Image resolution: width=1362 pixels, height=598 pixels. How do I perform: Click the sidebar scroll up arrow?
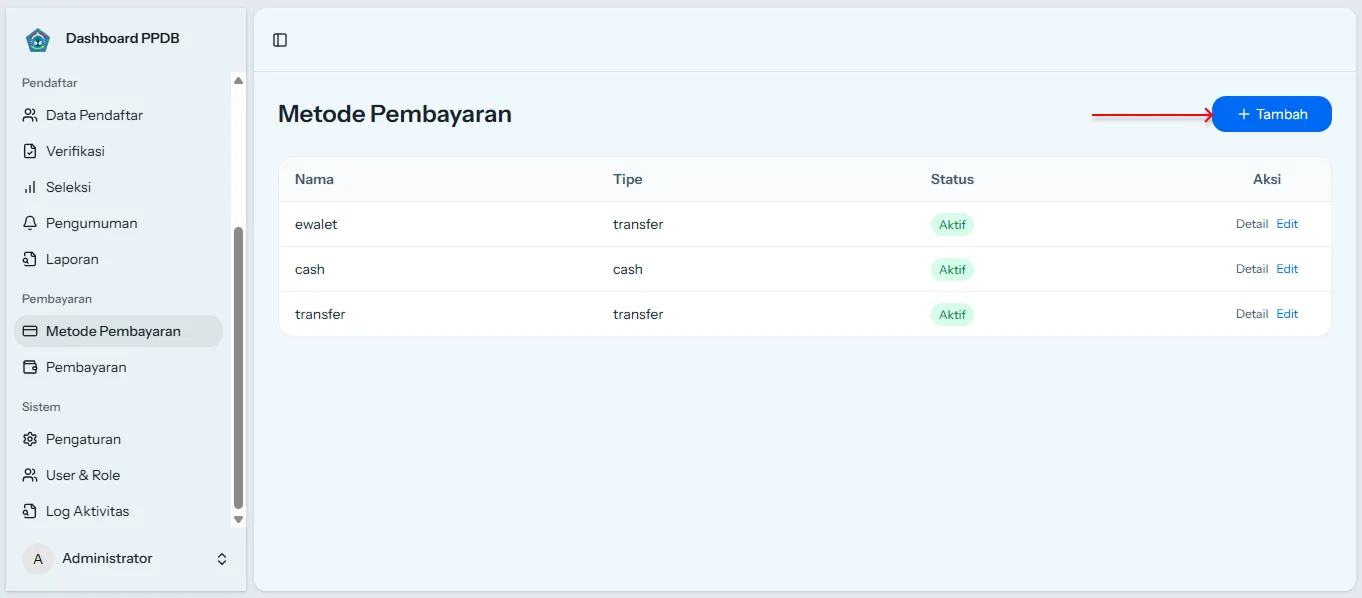238,80
